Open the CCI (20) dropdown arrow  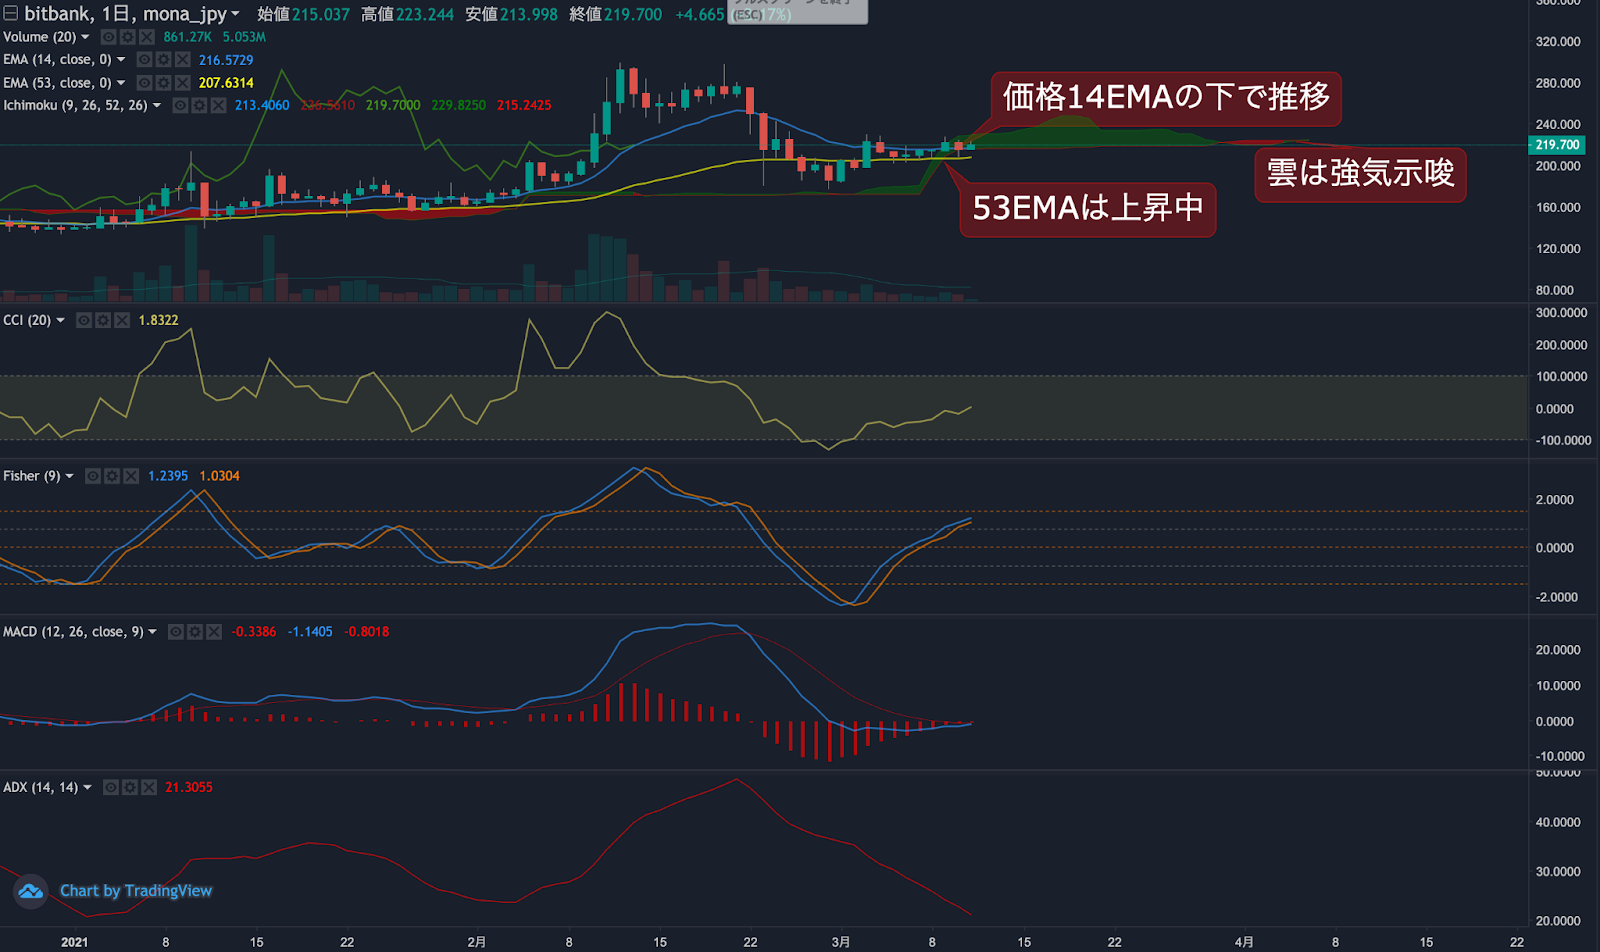pyautogui.click(x=60, y=320)
